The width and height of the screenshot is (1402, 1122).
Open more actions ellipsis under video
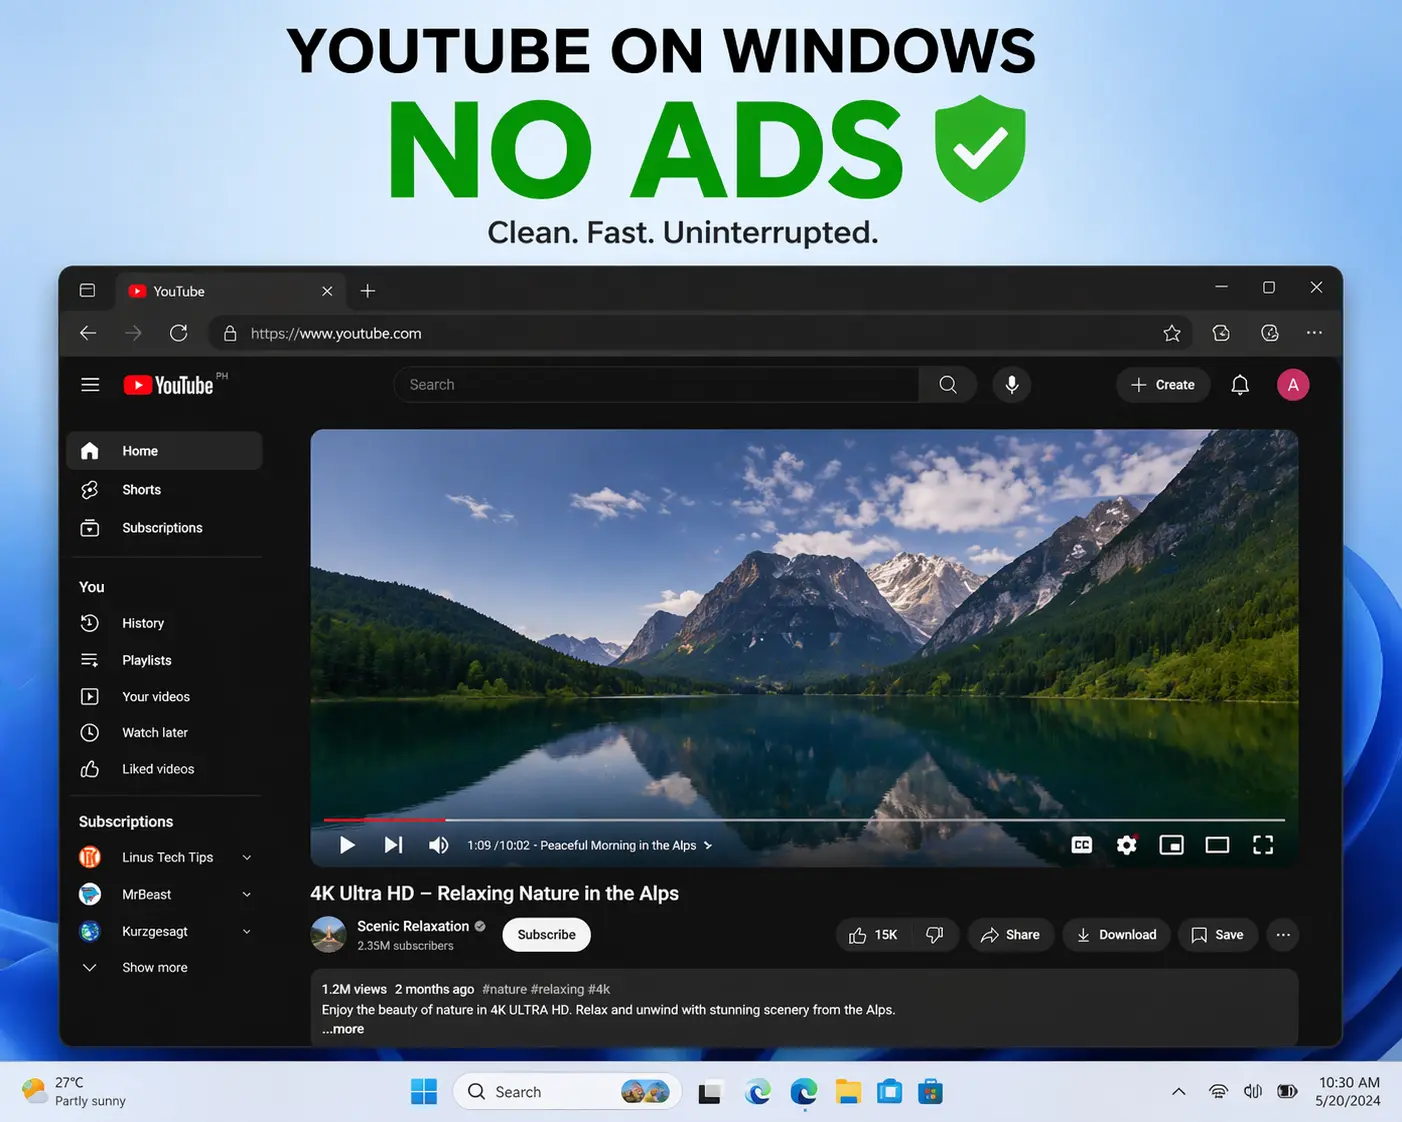click(x=1283, y=935)
